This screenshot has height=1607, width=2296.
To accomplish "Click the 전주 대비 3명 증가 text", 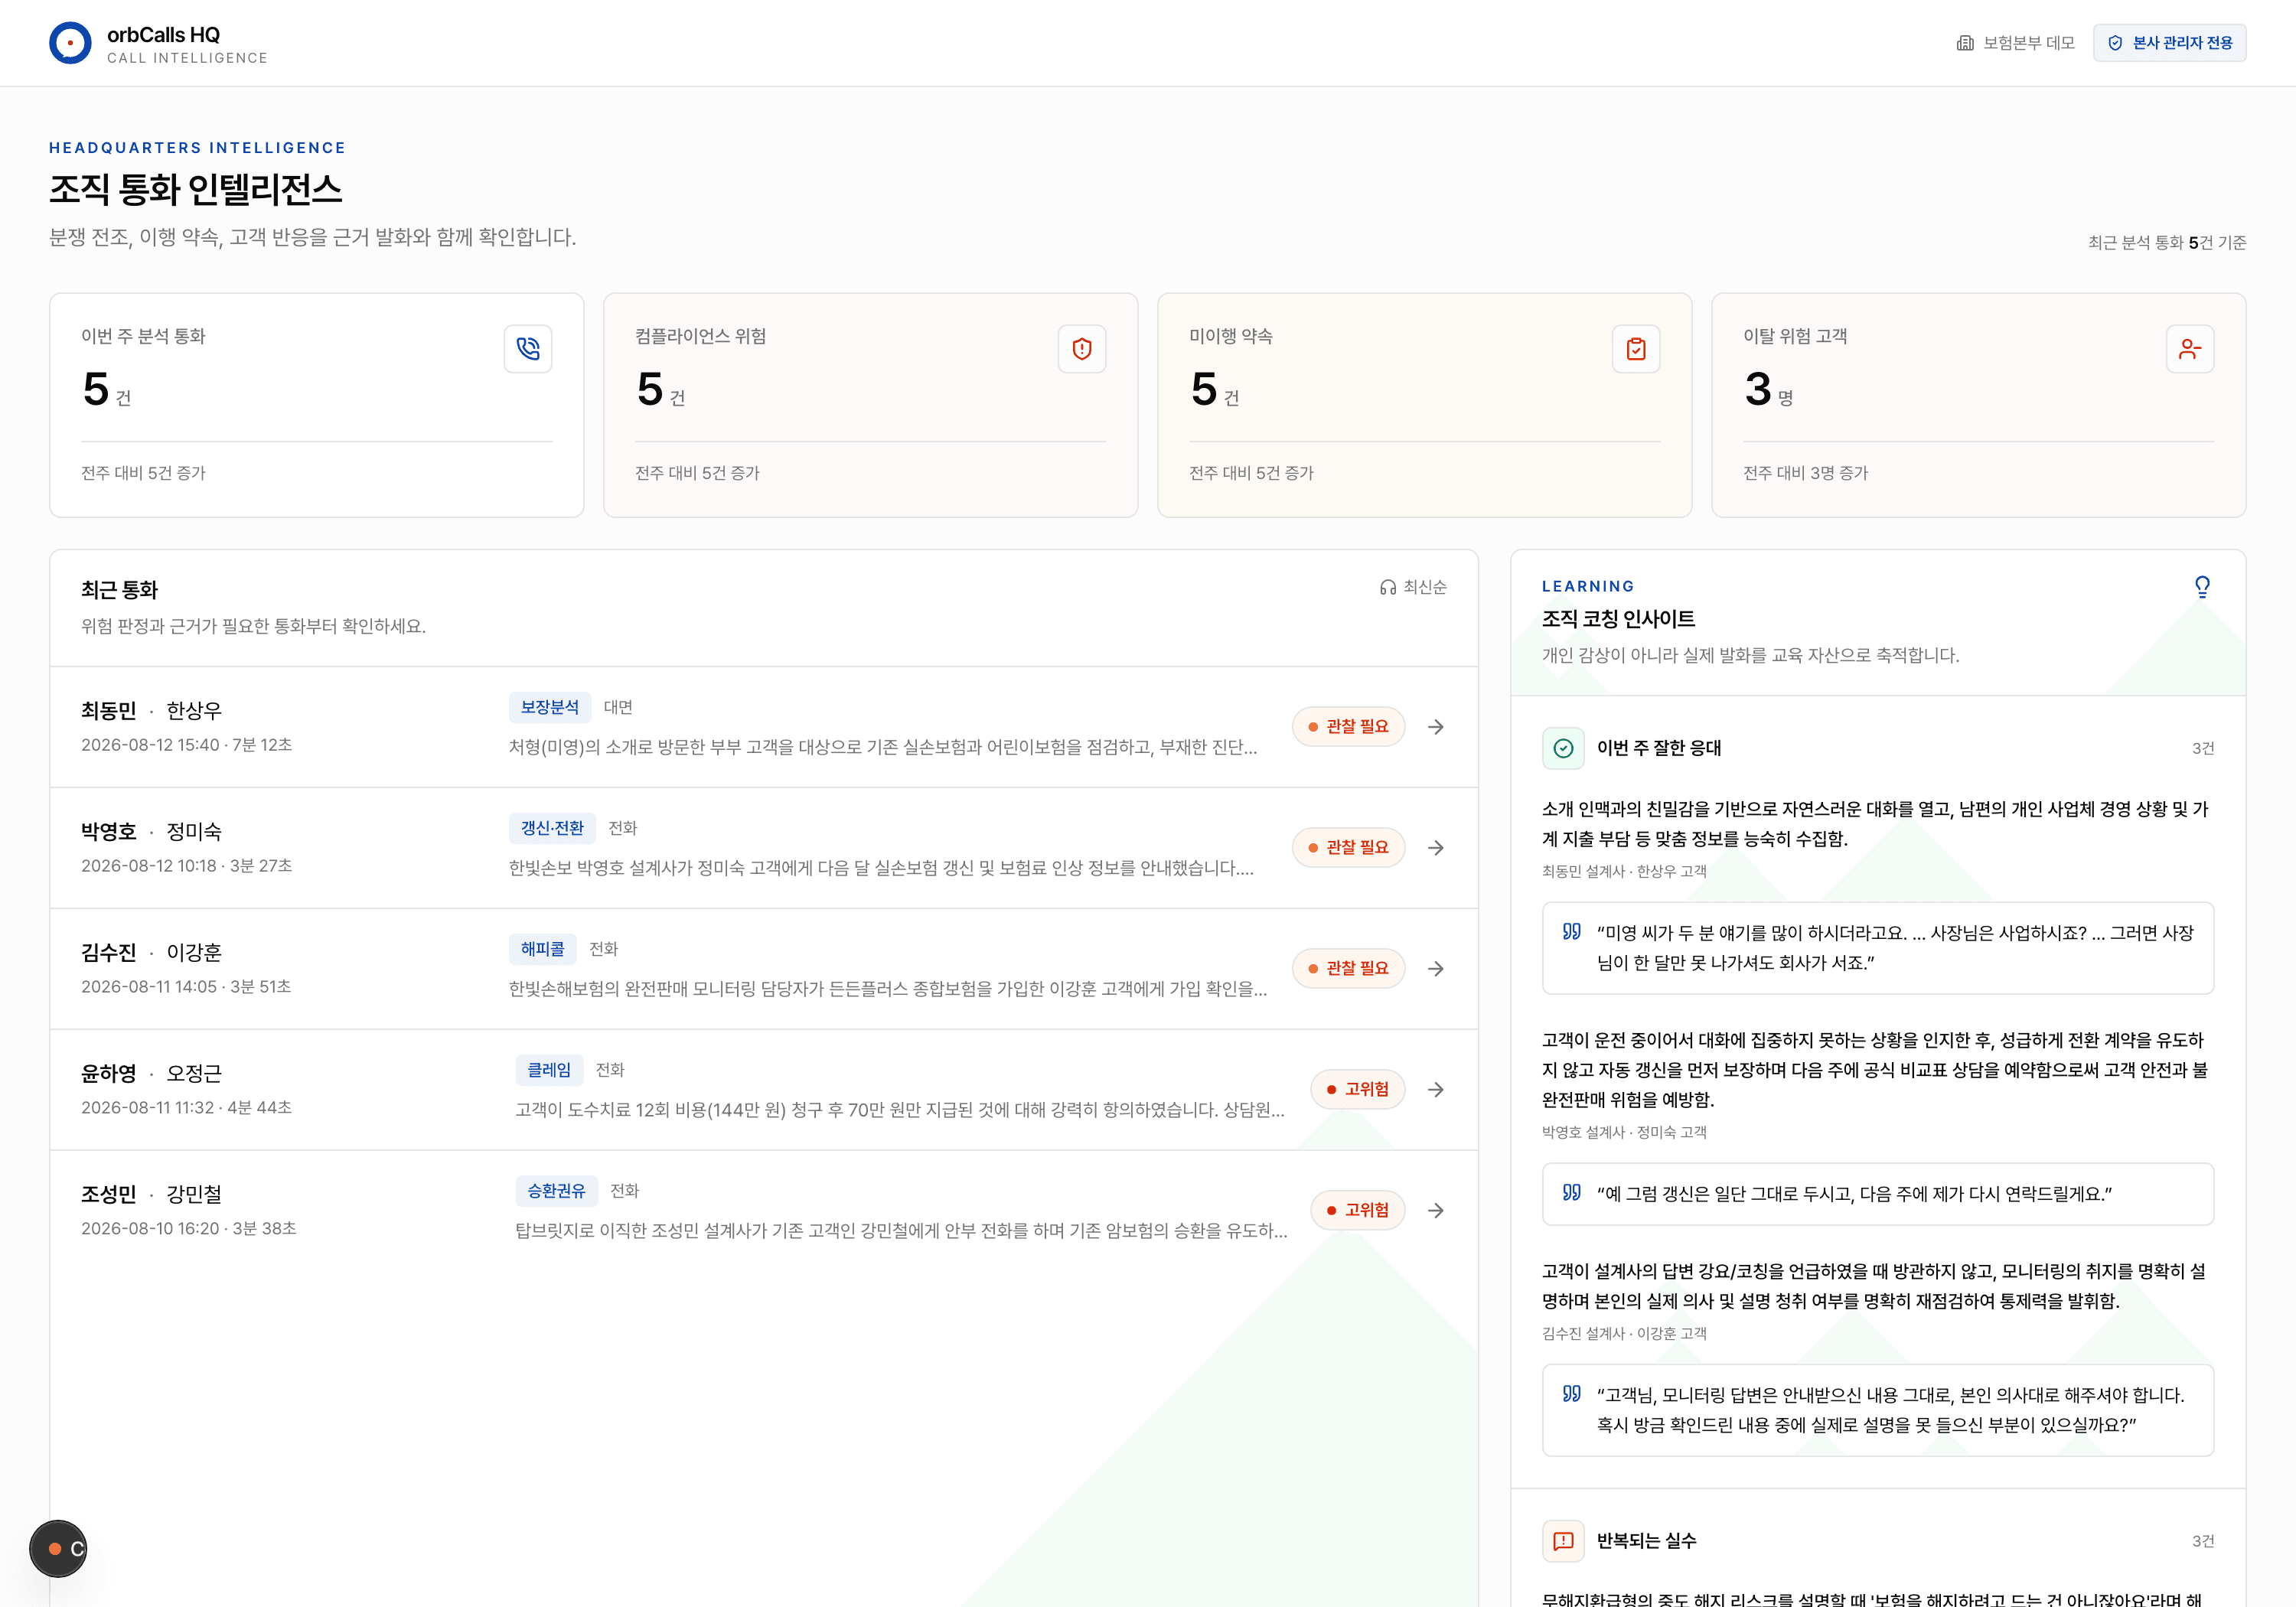I will click(x=1805, y=473).
